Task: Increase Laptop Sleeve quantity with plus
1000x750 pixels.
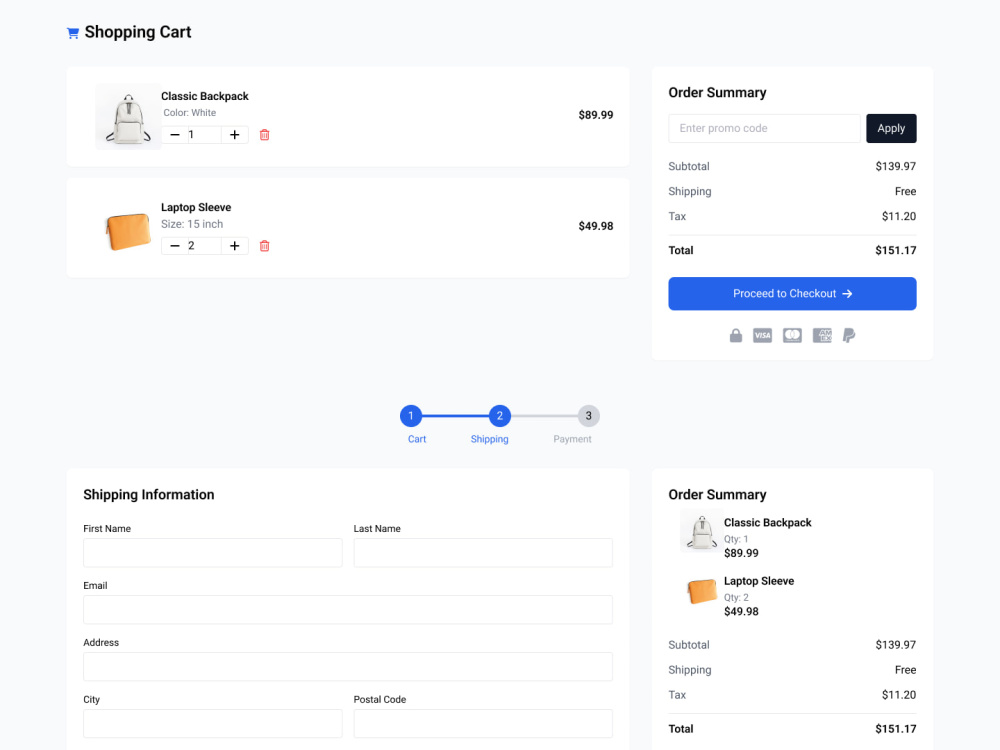Action: (235, 246)
